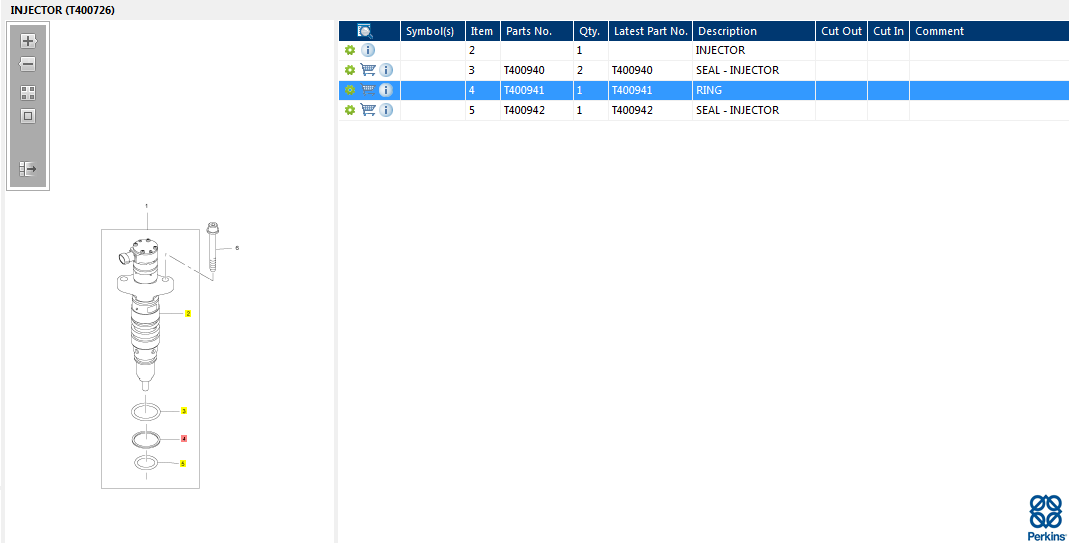Click the four-squares grid view icon
This screenshot has height=543, width=1069.
[28, 93]
